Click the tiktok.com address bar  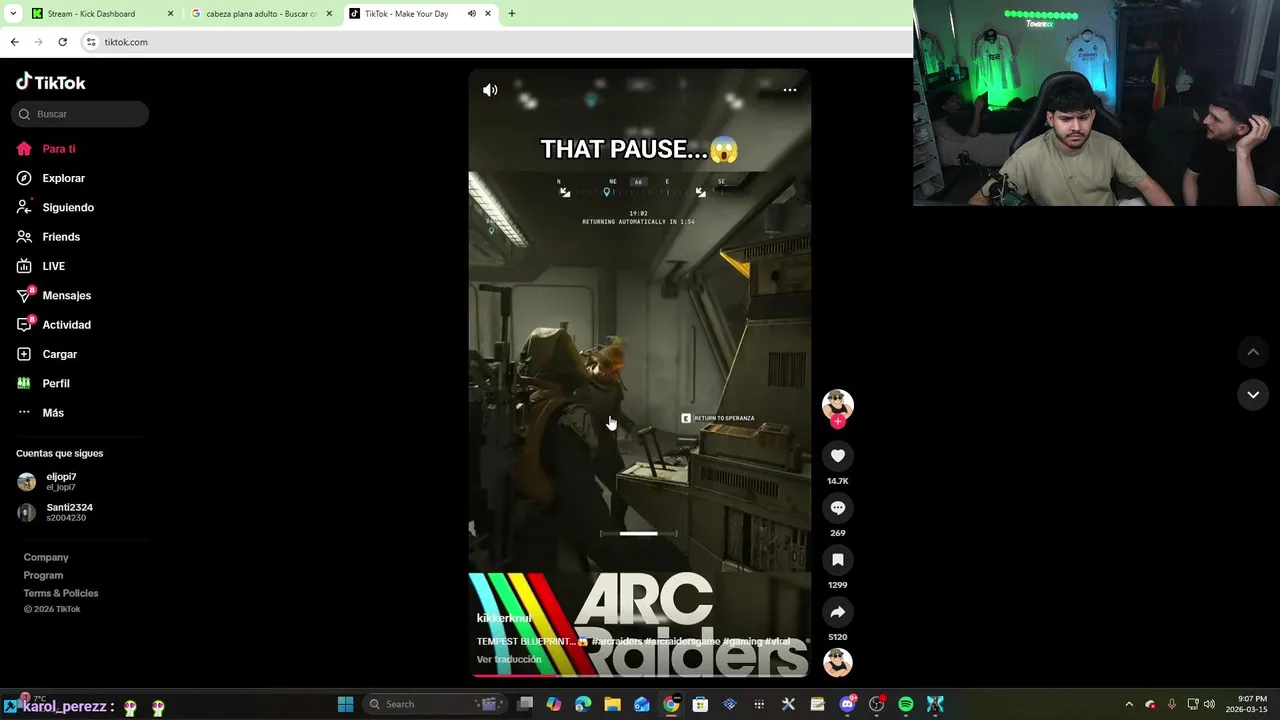(495, 42)
